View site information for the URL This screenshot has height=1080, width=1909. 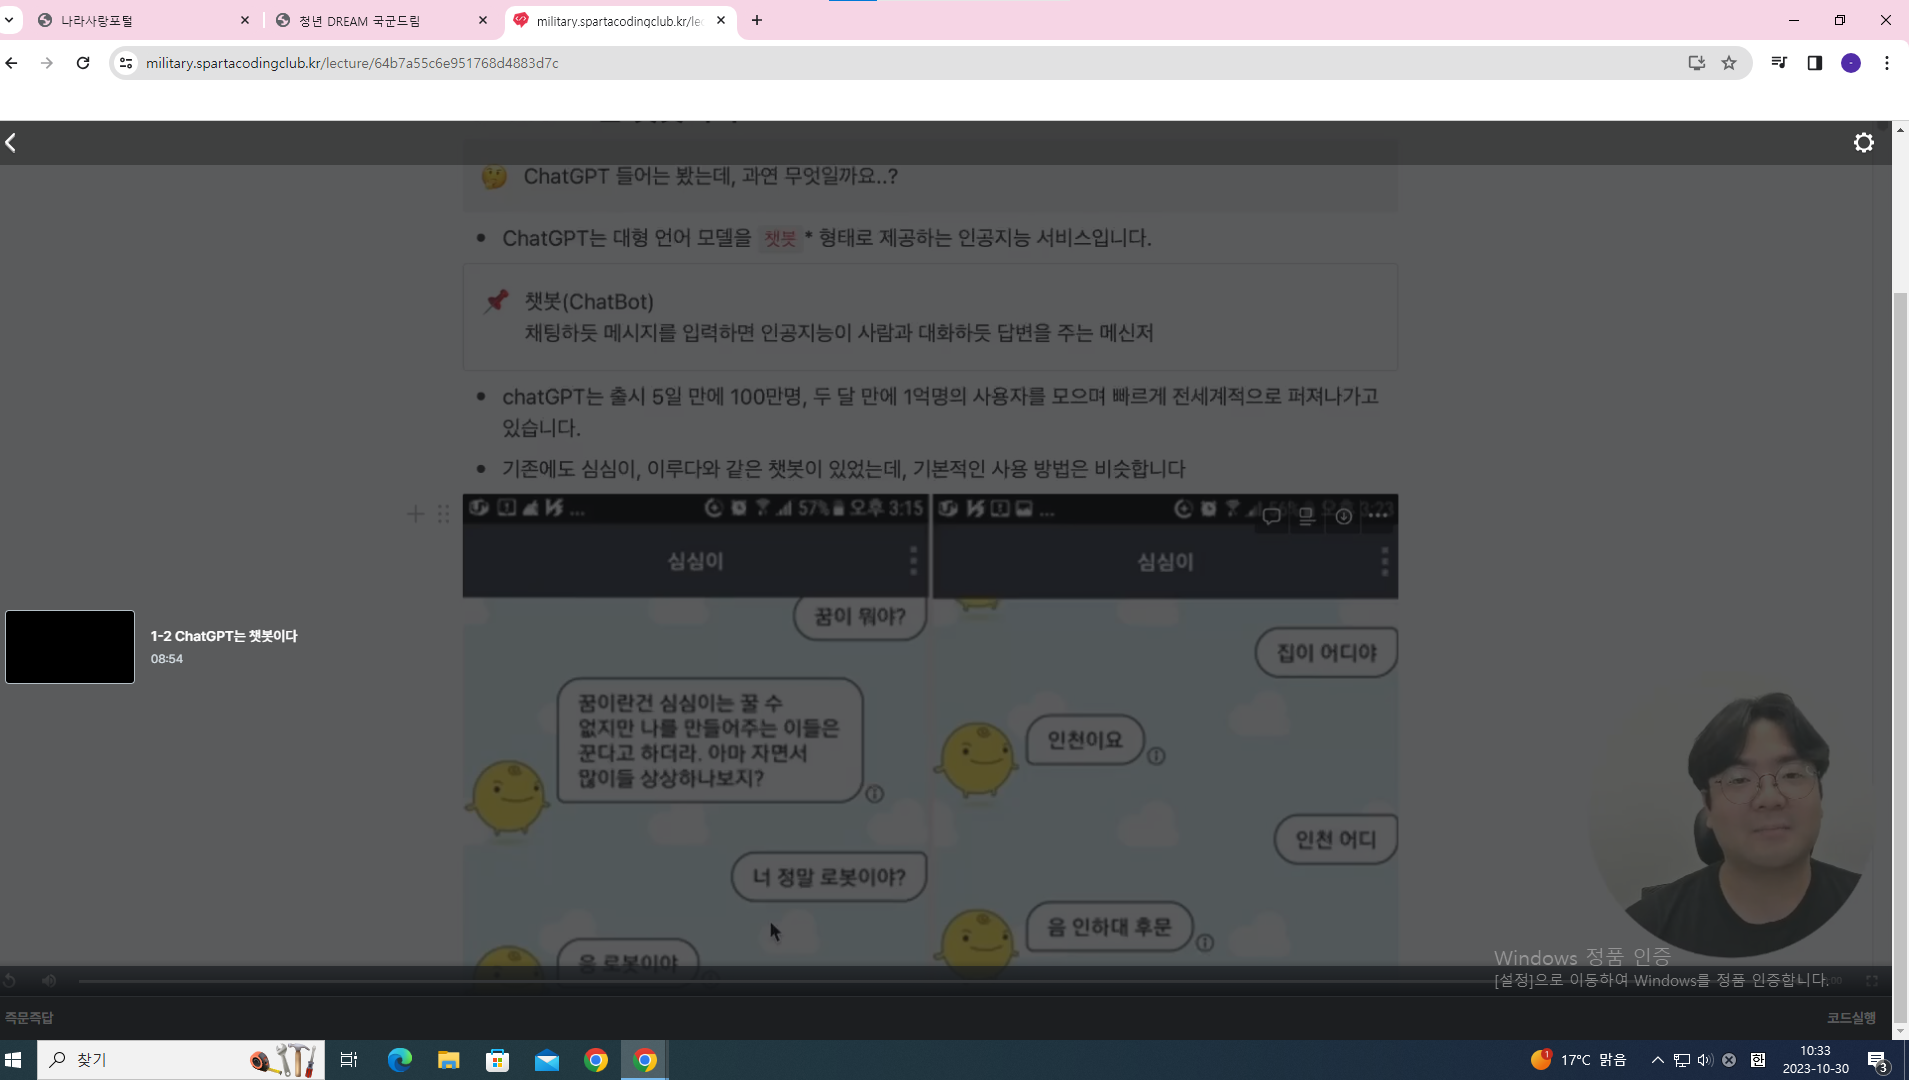(x=126, y=63)
